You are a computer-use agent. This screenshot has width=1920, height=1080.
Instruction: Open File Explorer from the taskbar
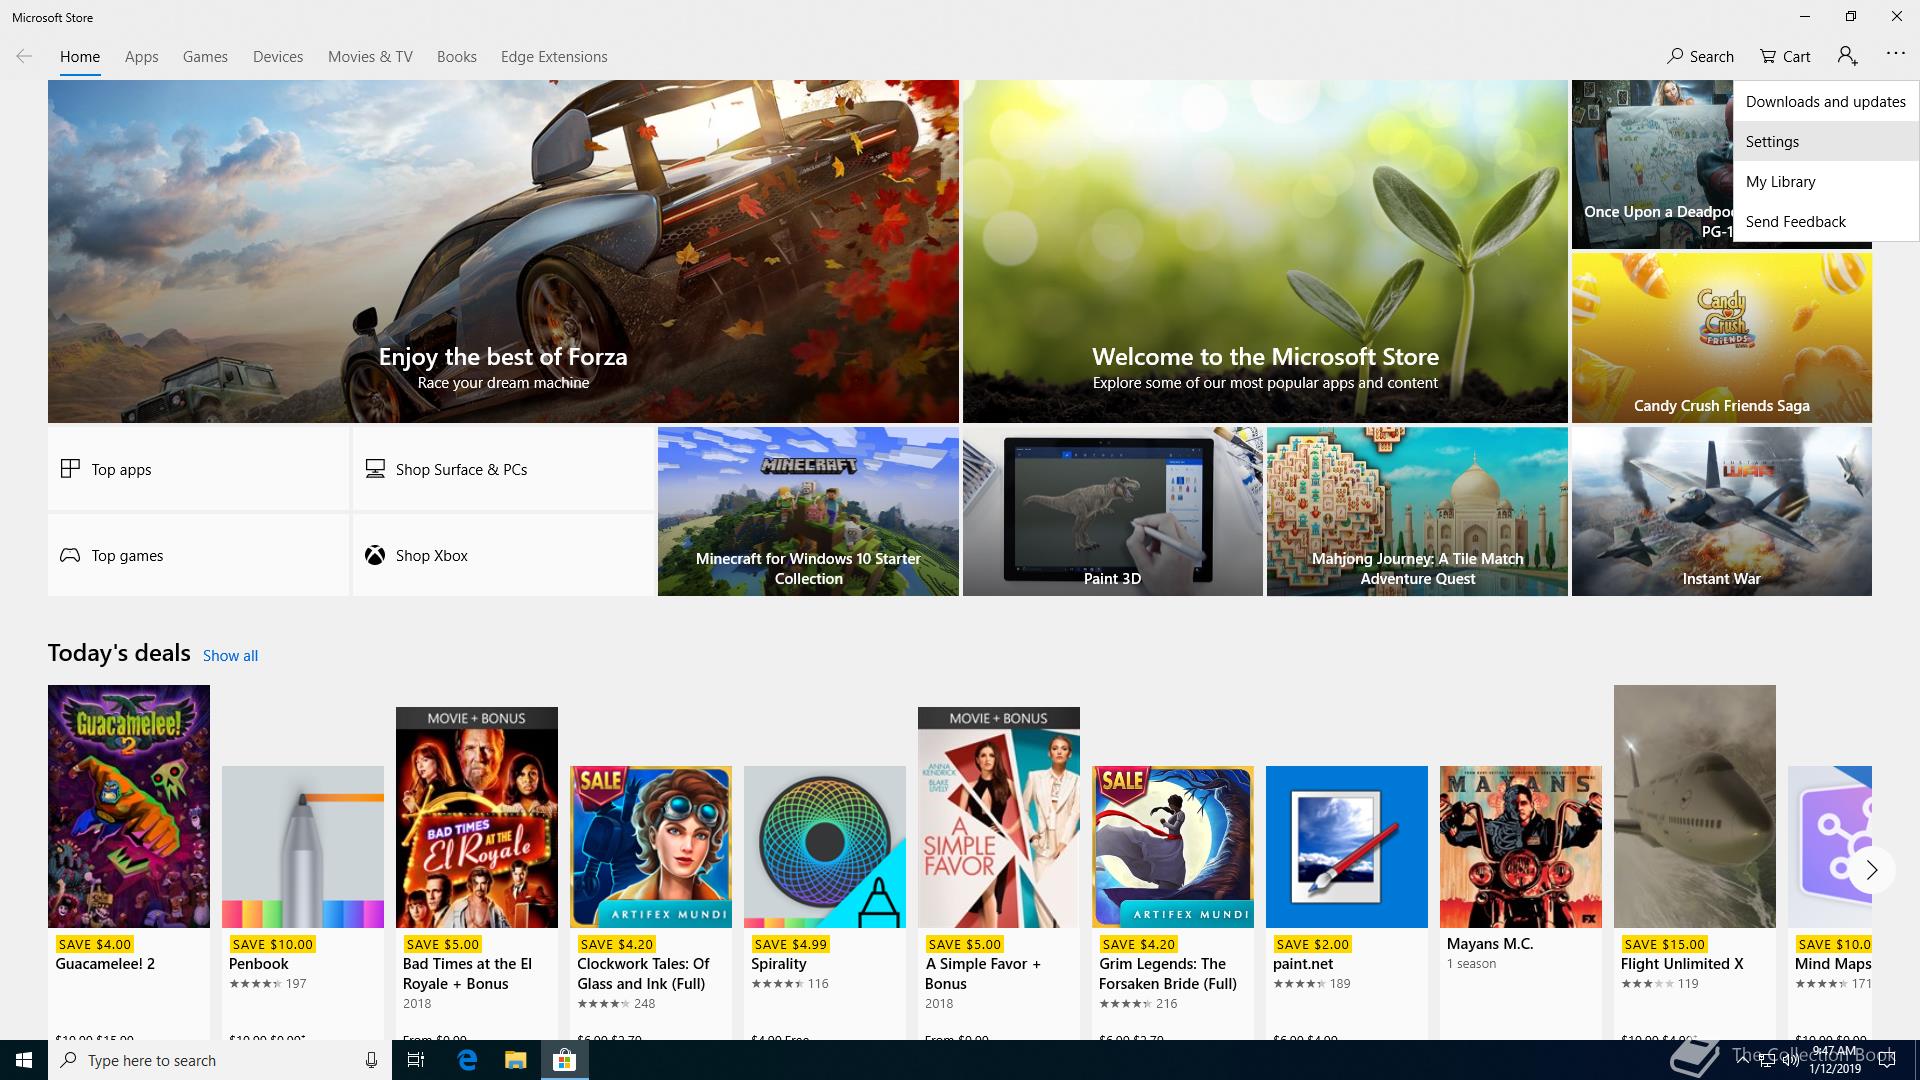pos(515,1060)
